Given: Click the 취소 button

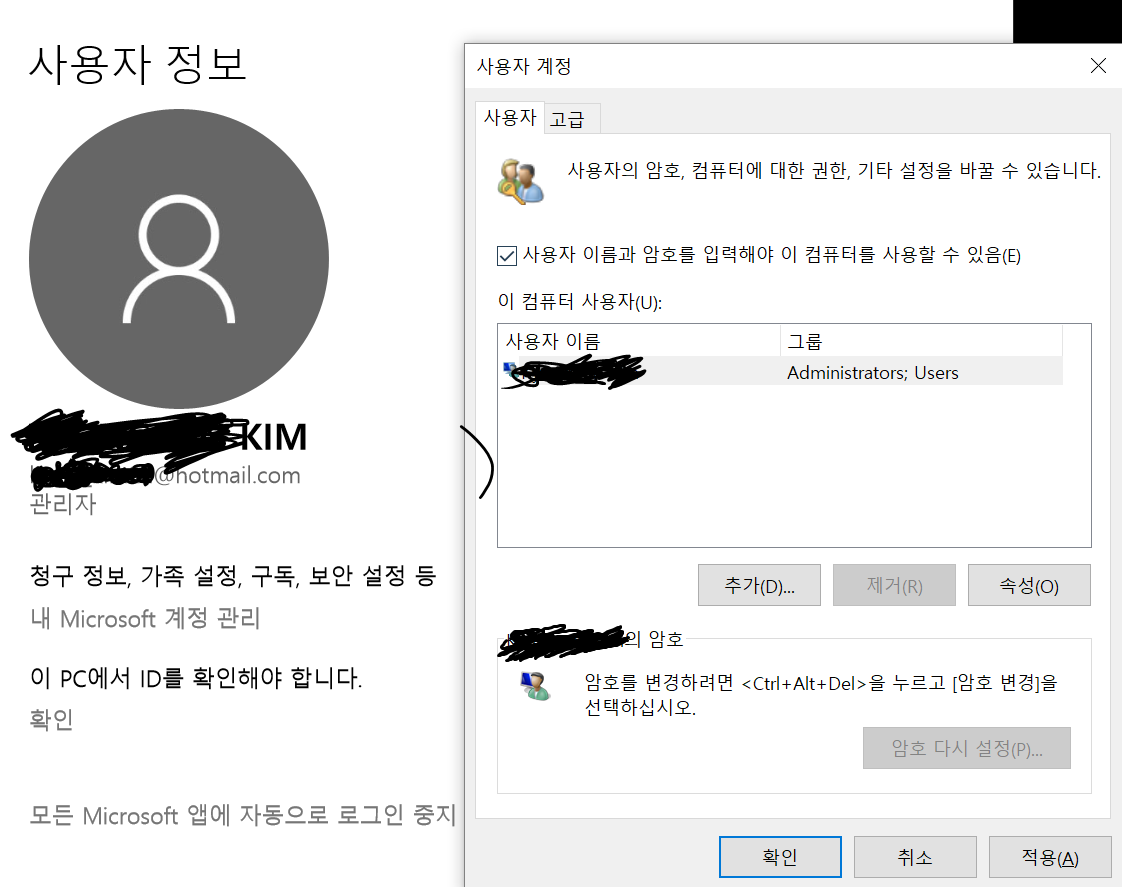Looking at the screenshot, I should (x=915, y=857).
